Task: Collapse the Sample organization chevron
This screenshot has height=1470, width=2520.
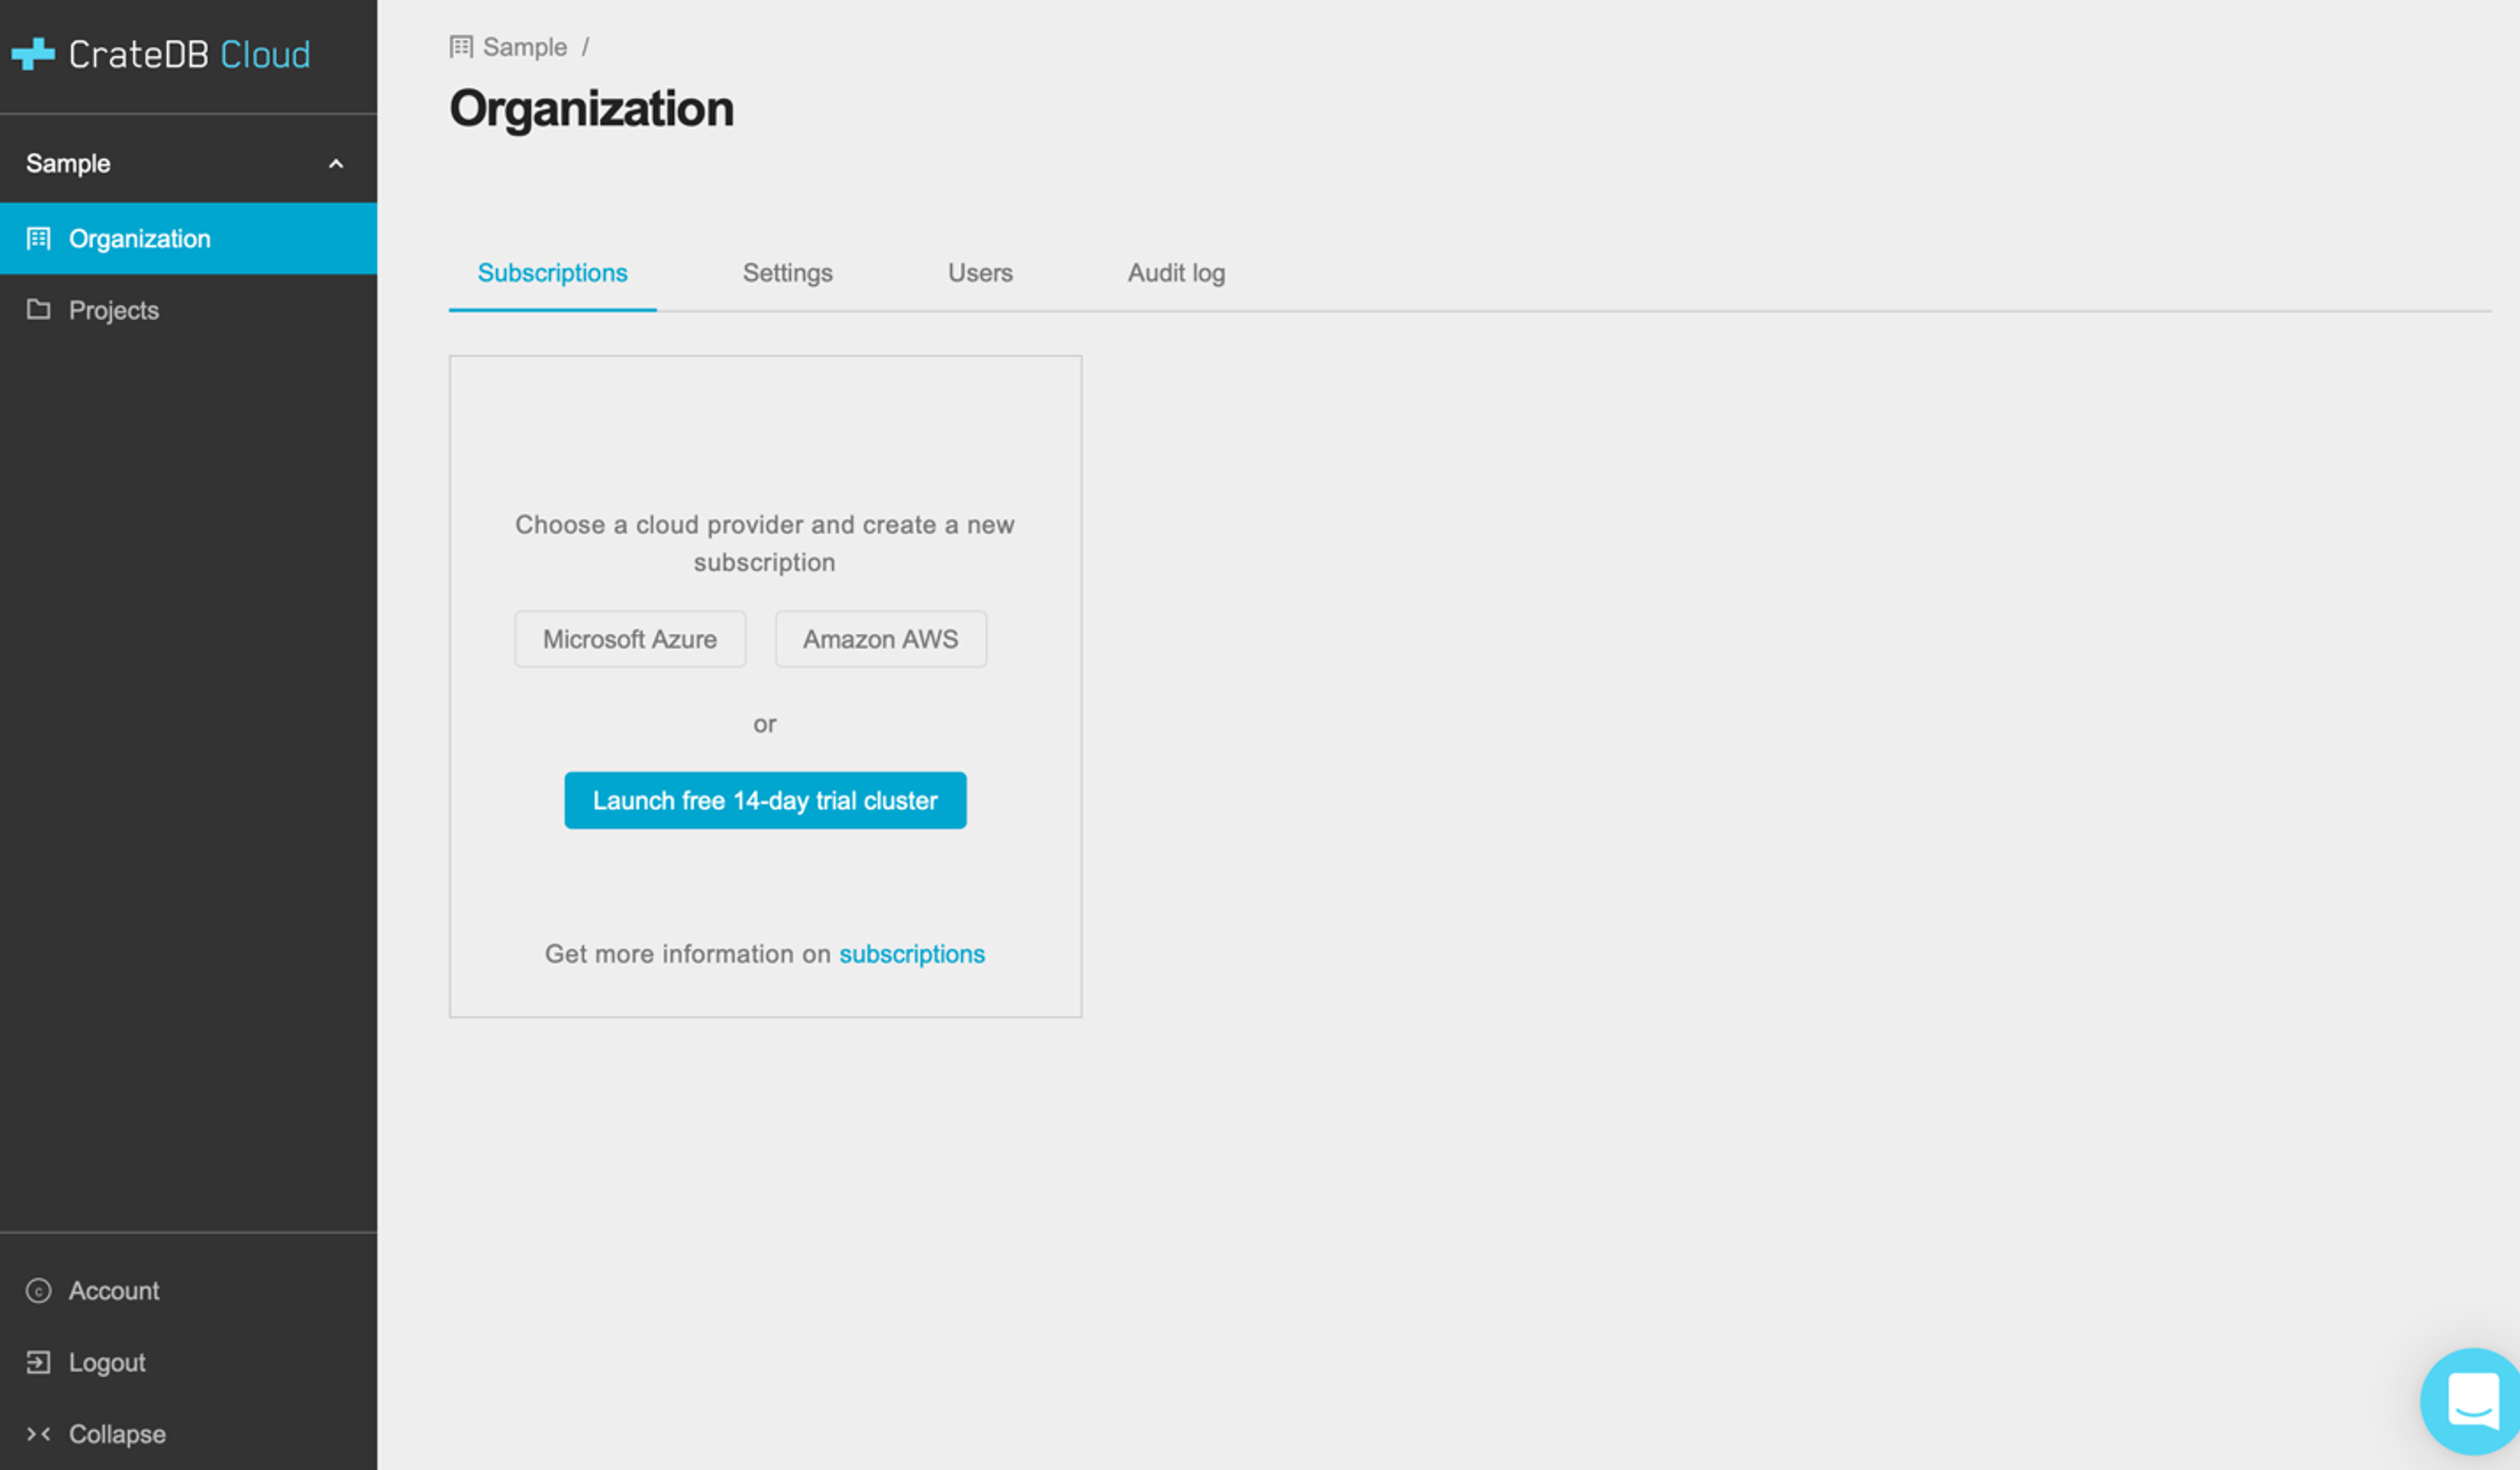Action: pos(336,164)
